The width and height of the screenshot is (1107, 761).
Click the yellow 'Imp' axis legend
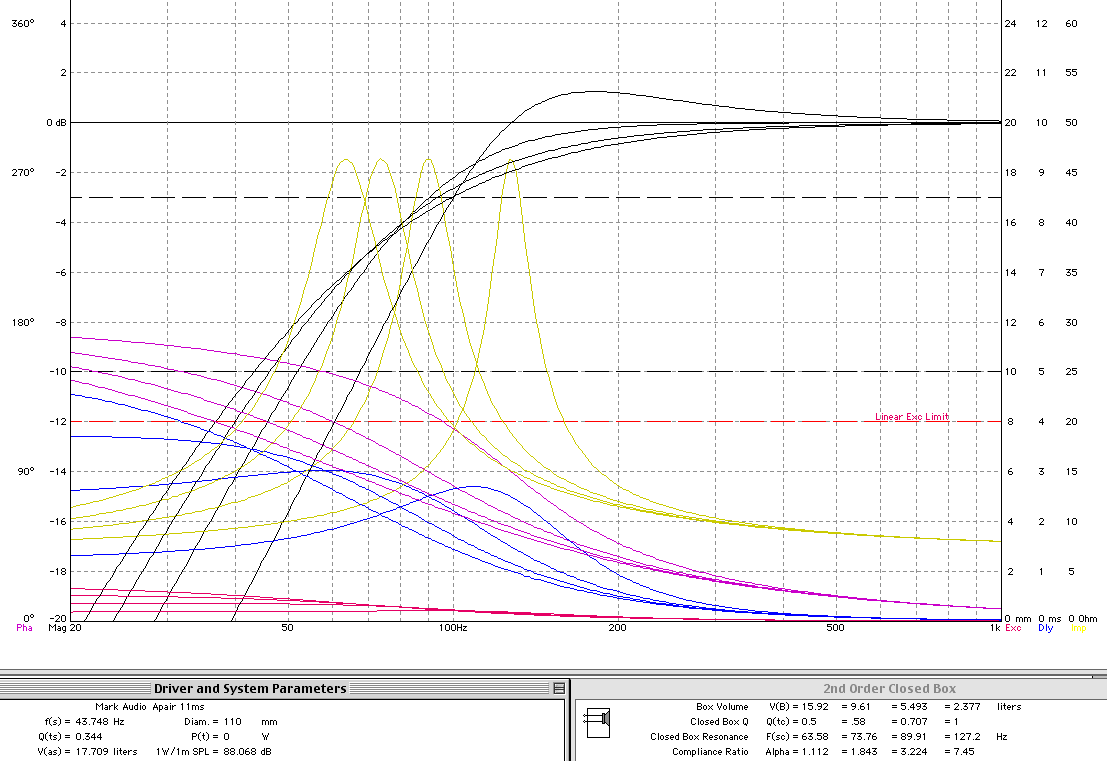click(1078, 628)
